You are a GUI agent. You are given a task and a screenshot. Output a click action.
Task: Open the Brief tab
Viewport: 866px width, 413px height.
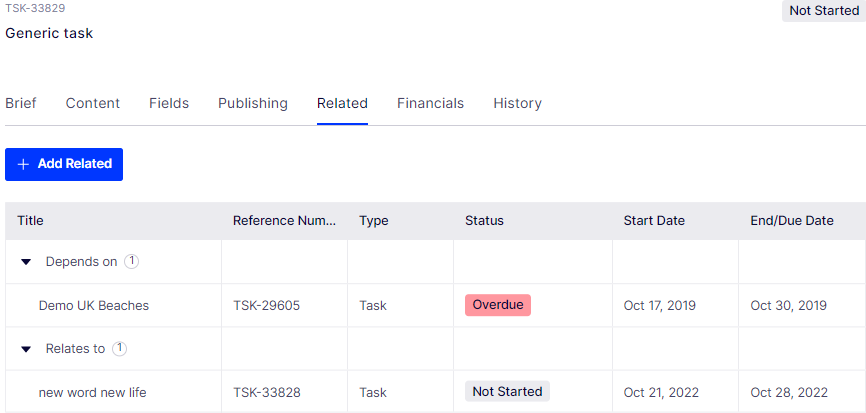pos(21,103)
